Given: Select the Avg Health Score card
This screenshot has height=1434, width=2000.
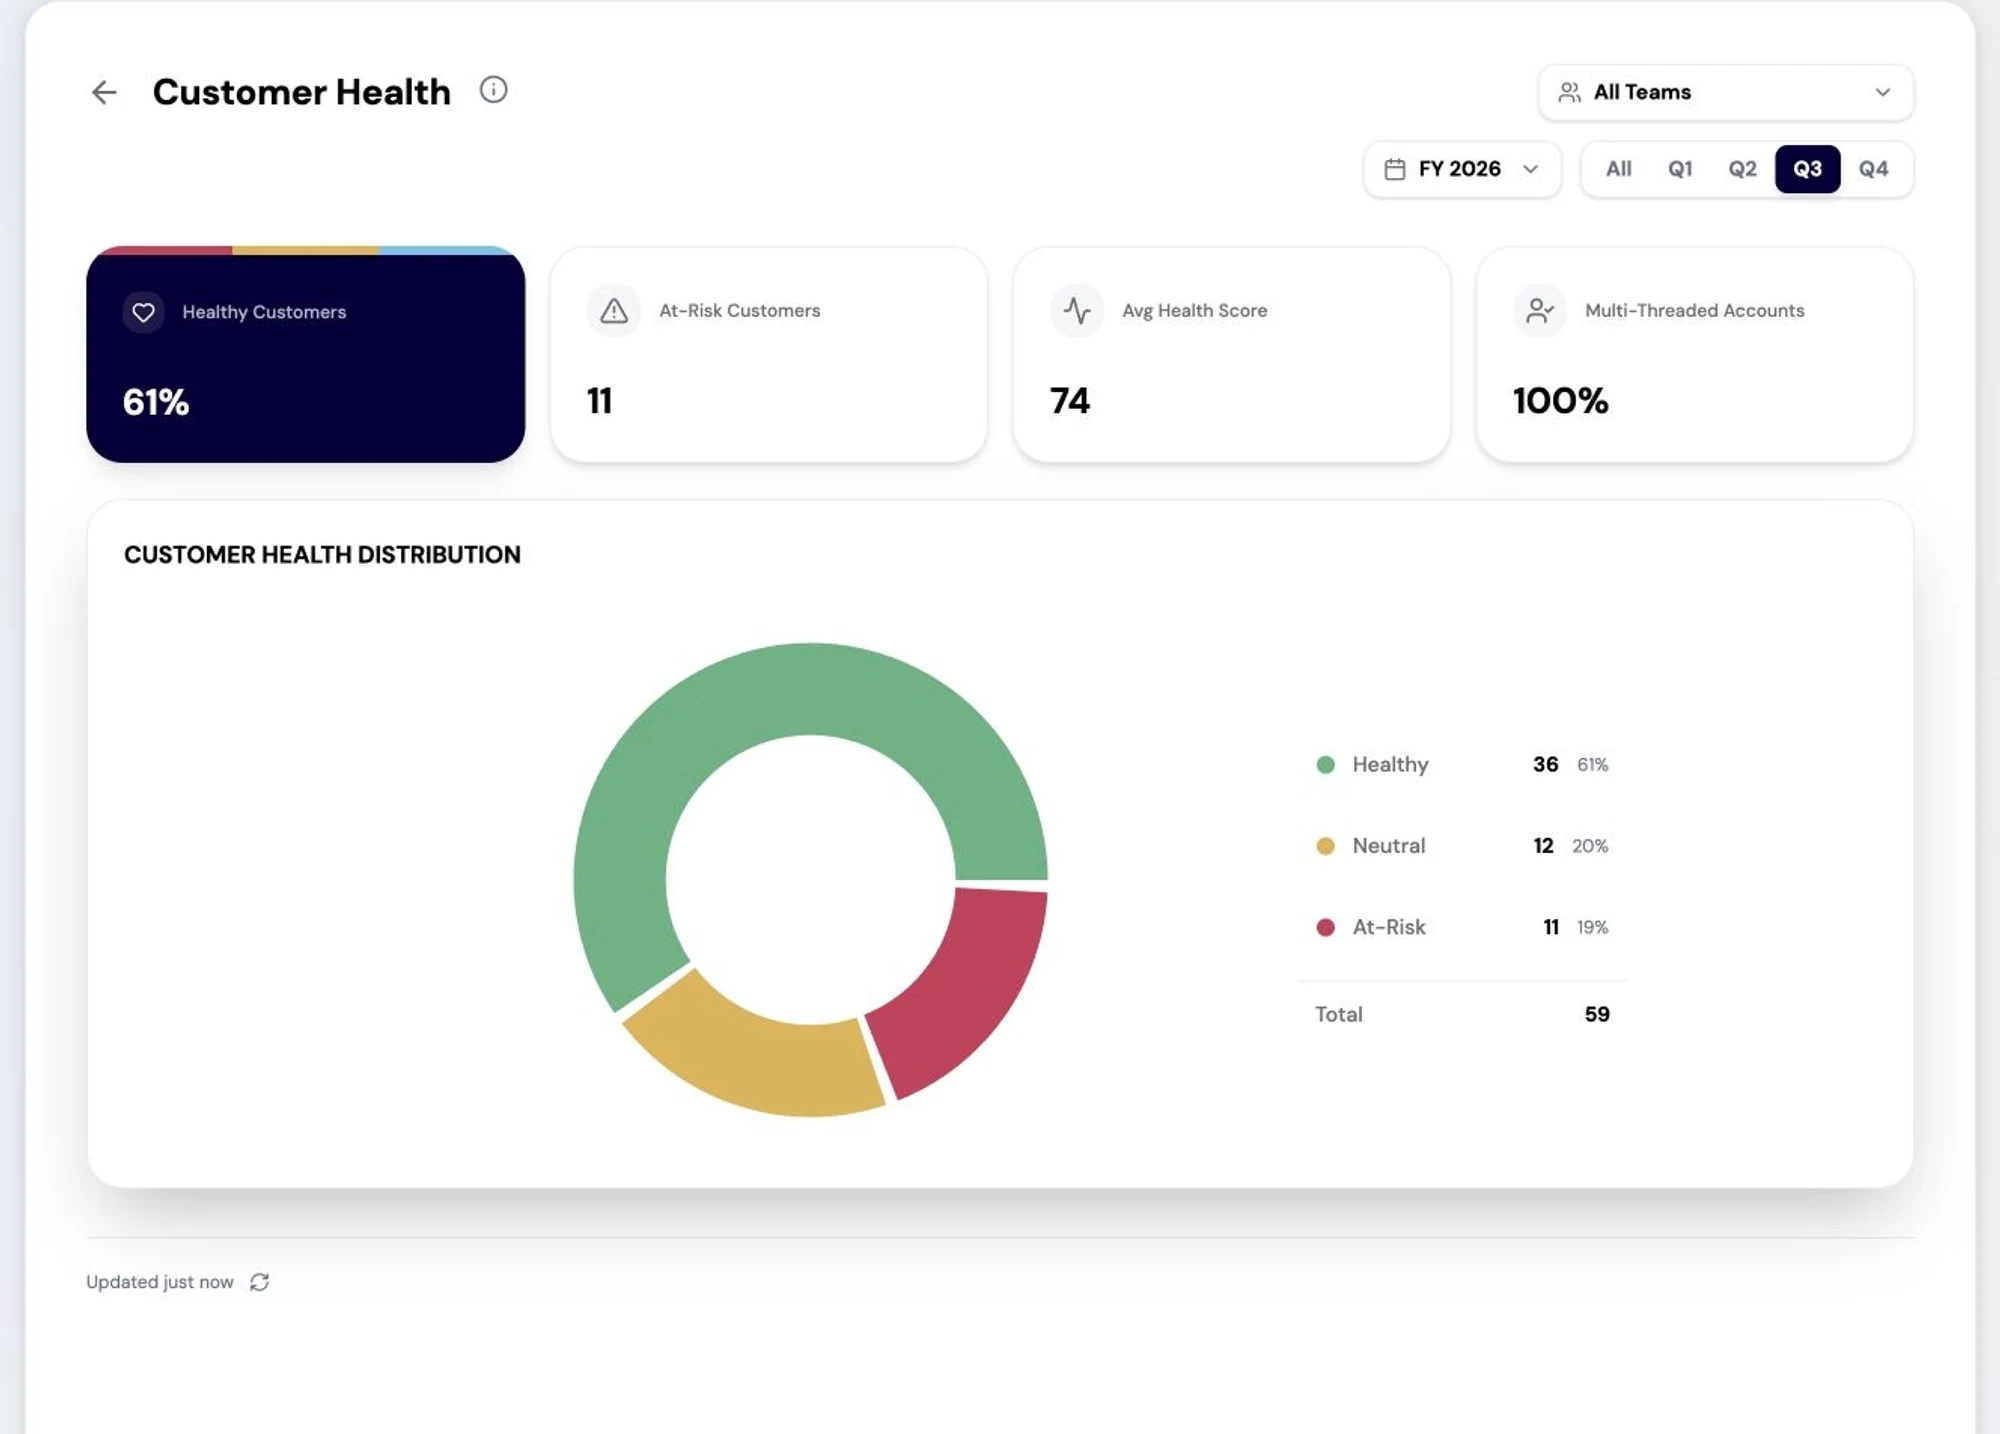Looking at the screenshot, I should pyautogui.click(x=1232, y=355).
